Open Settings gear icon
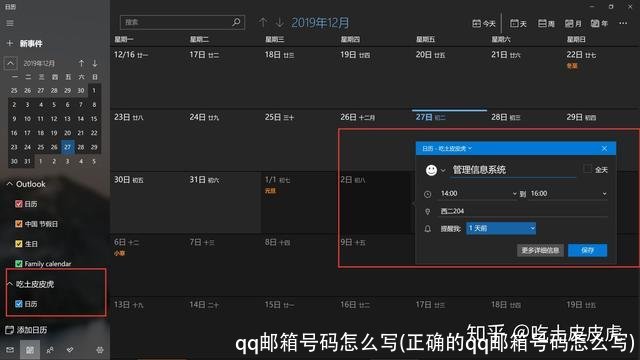Viewport: 640px width, 360px height. pyautogui.click(x=100, y=350)
